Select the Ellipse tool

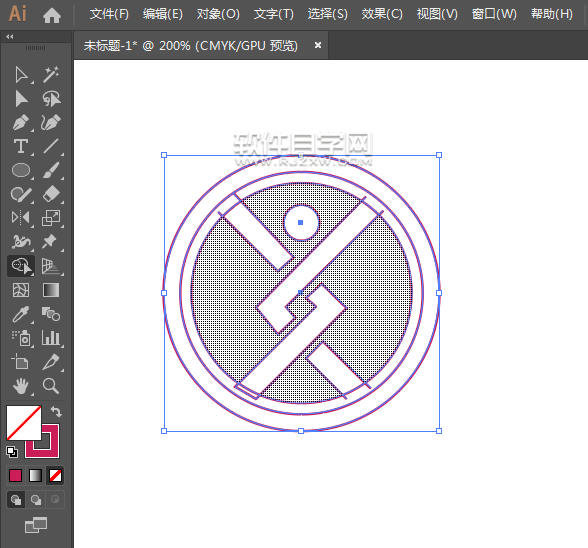point(21,170)
